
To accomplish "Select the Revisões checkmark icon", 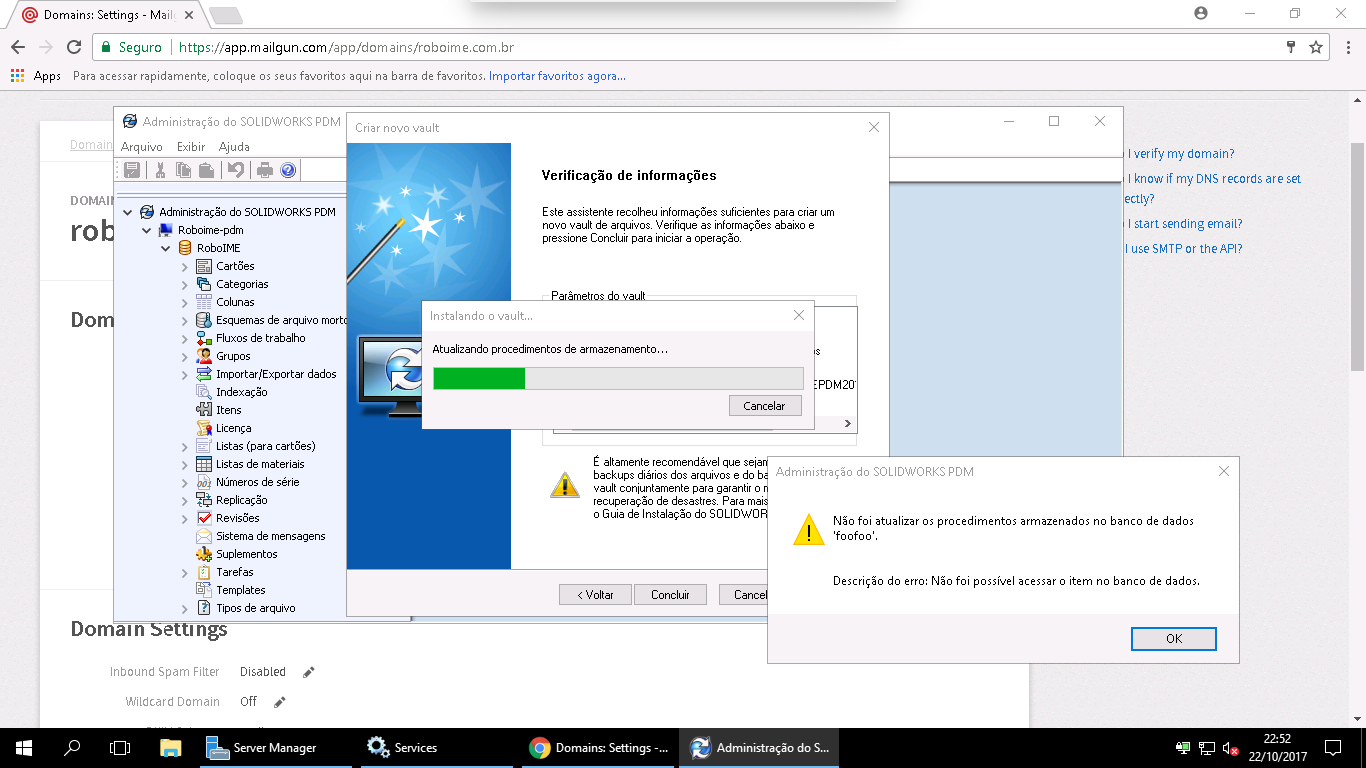I will click(204, 518).
